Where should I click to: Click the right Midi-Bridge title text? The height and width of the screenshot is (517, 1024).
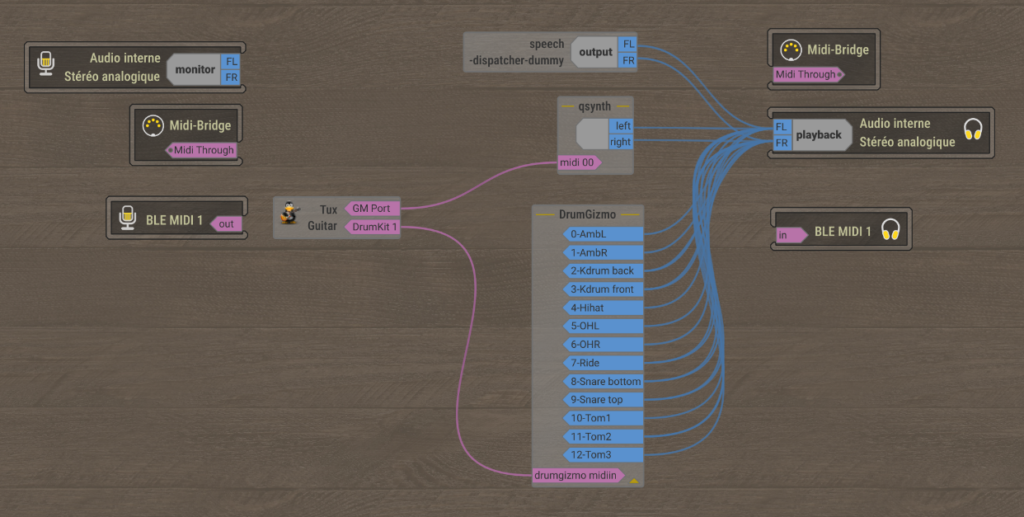[838, 50]
